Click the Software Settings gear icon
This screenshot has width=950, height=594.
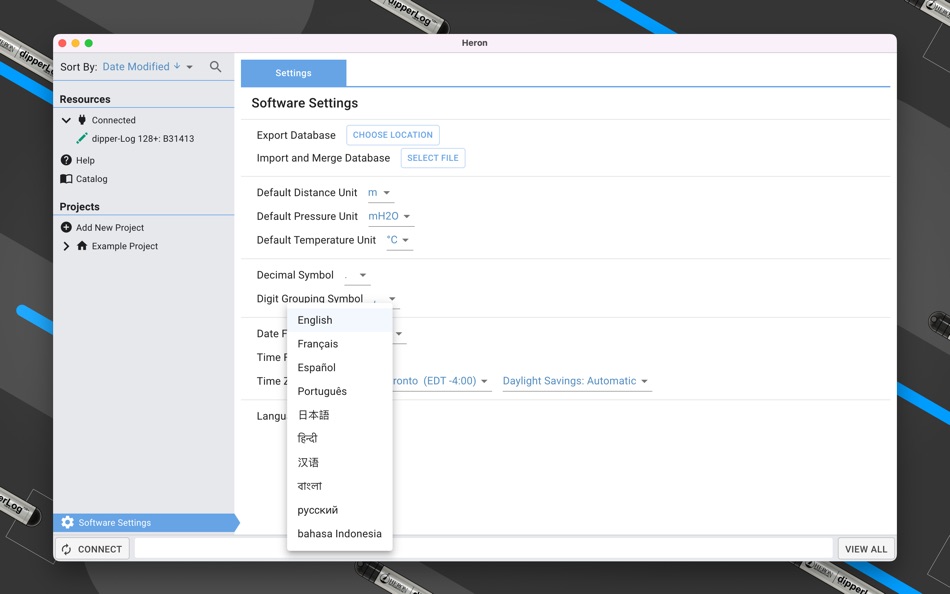tap(67, 522)
